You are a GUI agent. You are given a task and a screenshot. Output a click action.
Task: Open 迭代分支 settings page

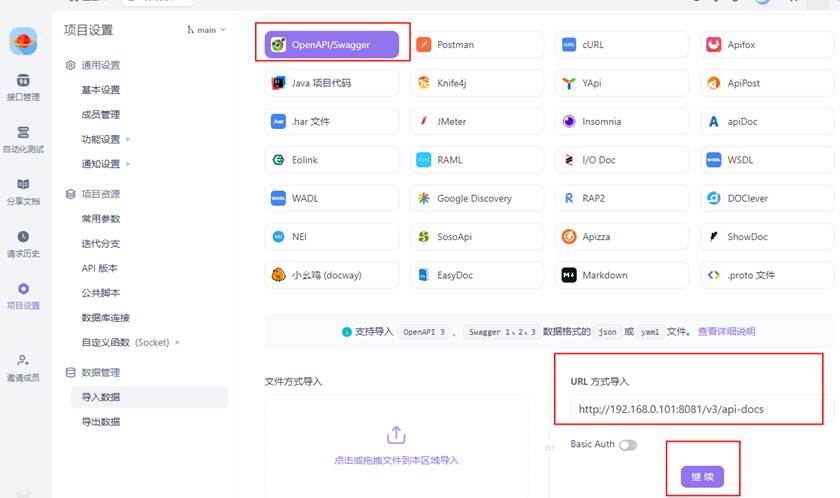pos(101,244)
